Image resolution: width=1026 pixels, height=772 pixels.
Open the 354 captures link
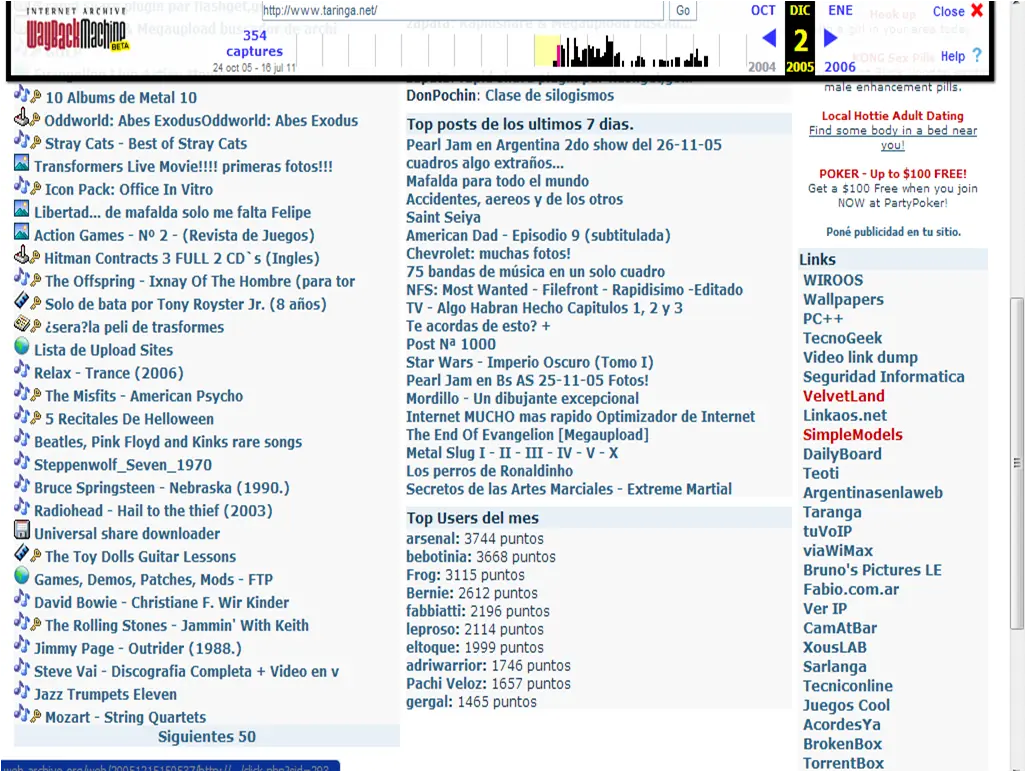coord(255,43)
